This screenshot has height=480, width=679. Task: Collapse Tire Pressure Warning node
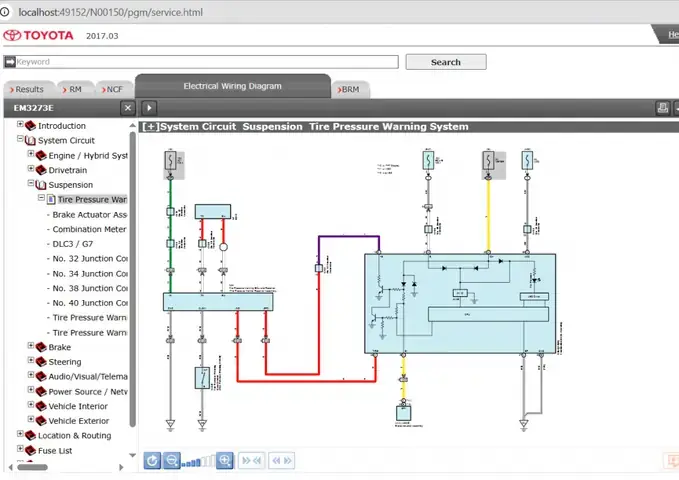click(41, 198)
